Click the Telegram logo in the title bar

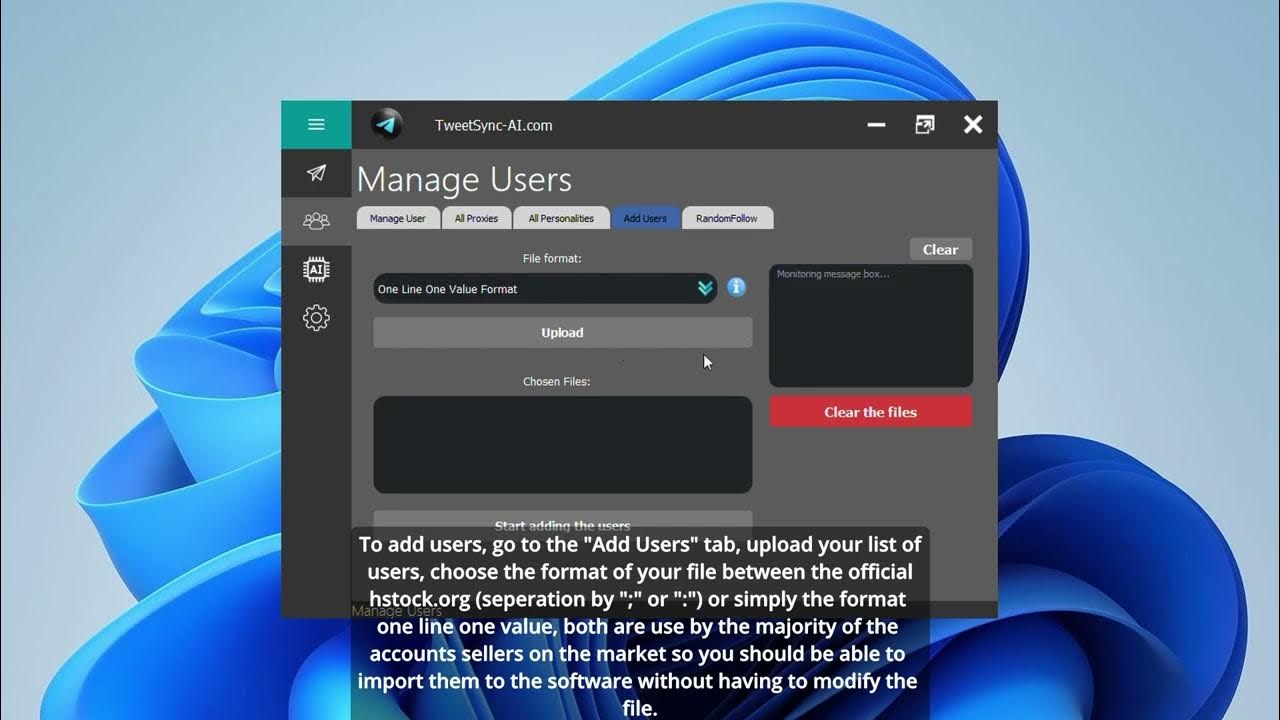click(x=387, y=124)
